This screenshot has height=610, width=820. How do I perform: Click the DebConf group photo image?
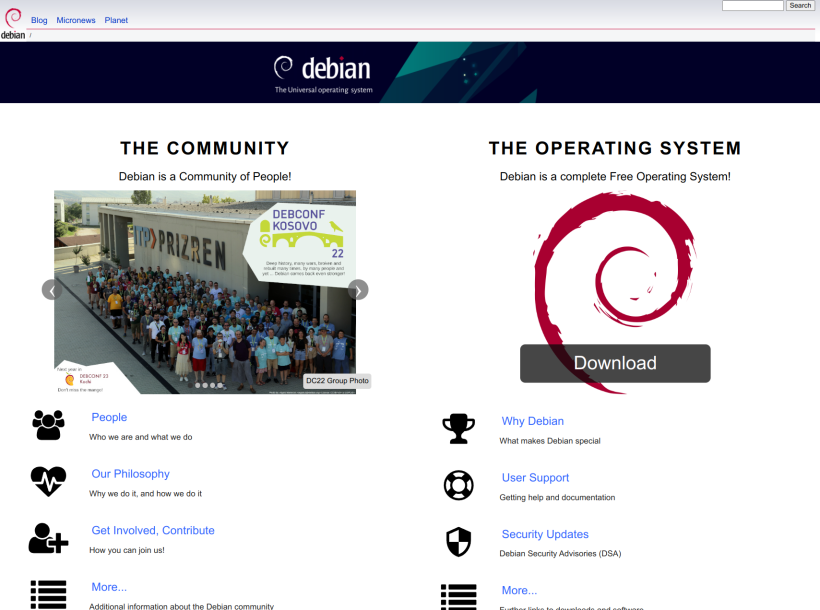(205, 292)
